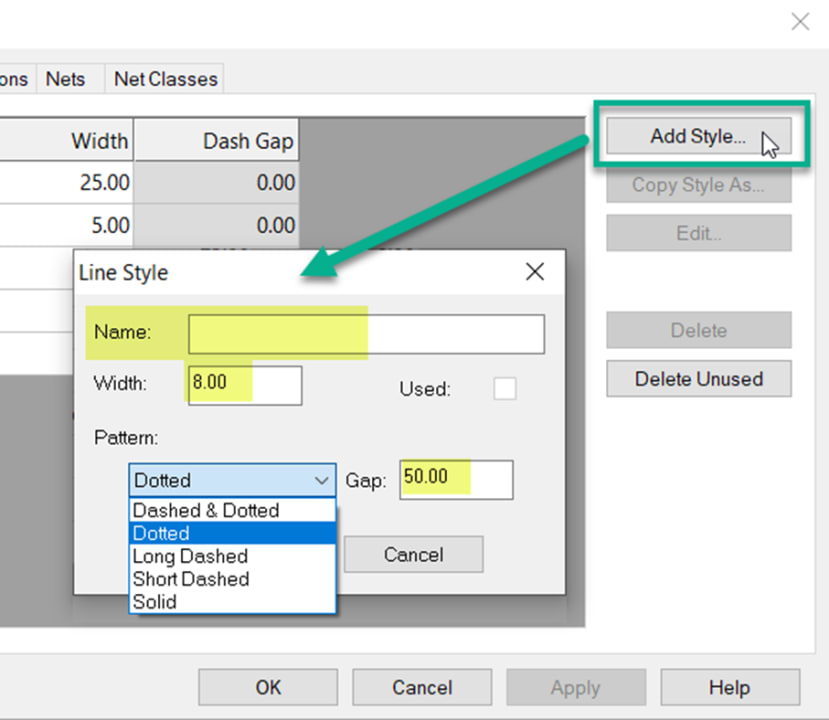829x720 pixels.
Task: Switch to the Net Classes tab
Action: [x=164, y=78]
